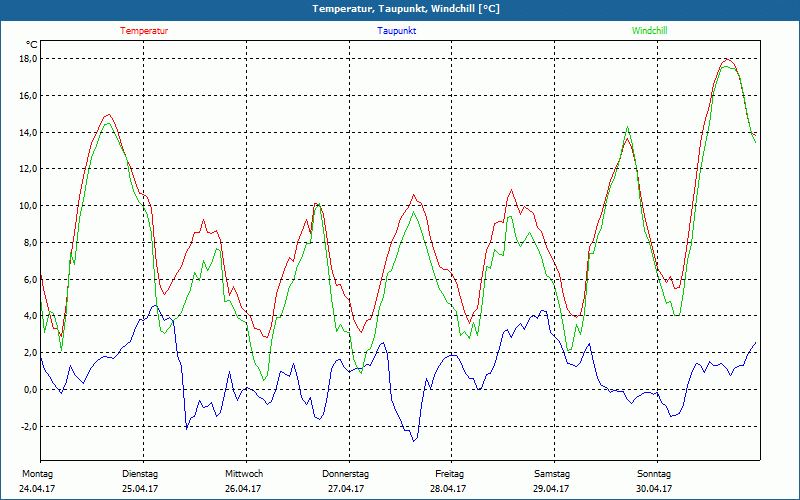Click the date '28.04.17'
800x500 pixels.
pyautogui.click(x=448, y=489)
